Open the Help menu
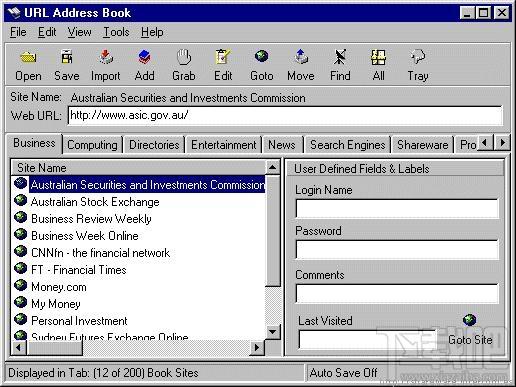The height and width of the screenshot is (387, 516). click(x=152, y=32)
